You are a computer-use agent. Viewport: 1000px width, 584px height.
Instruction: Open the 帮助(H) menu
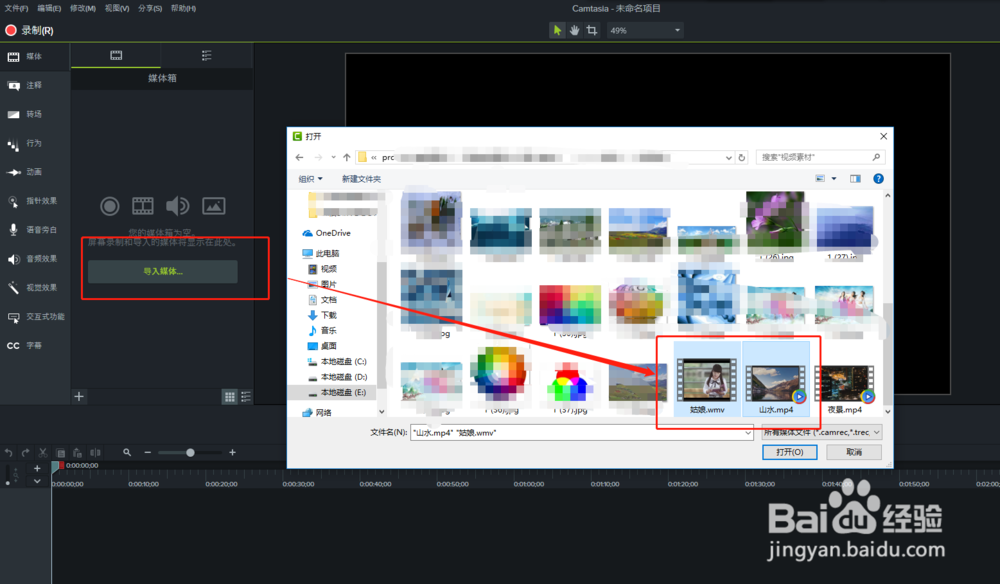(x=184, y=8)
